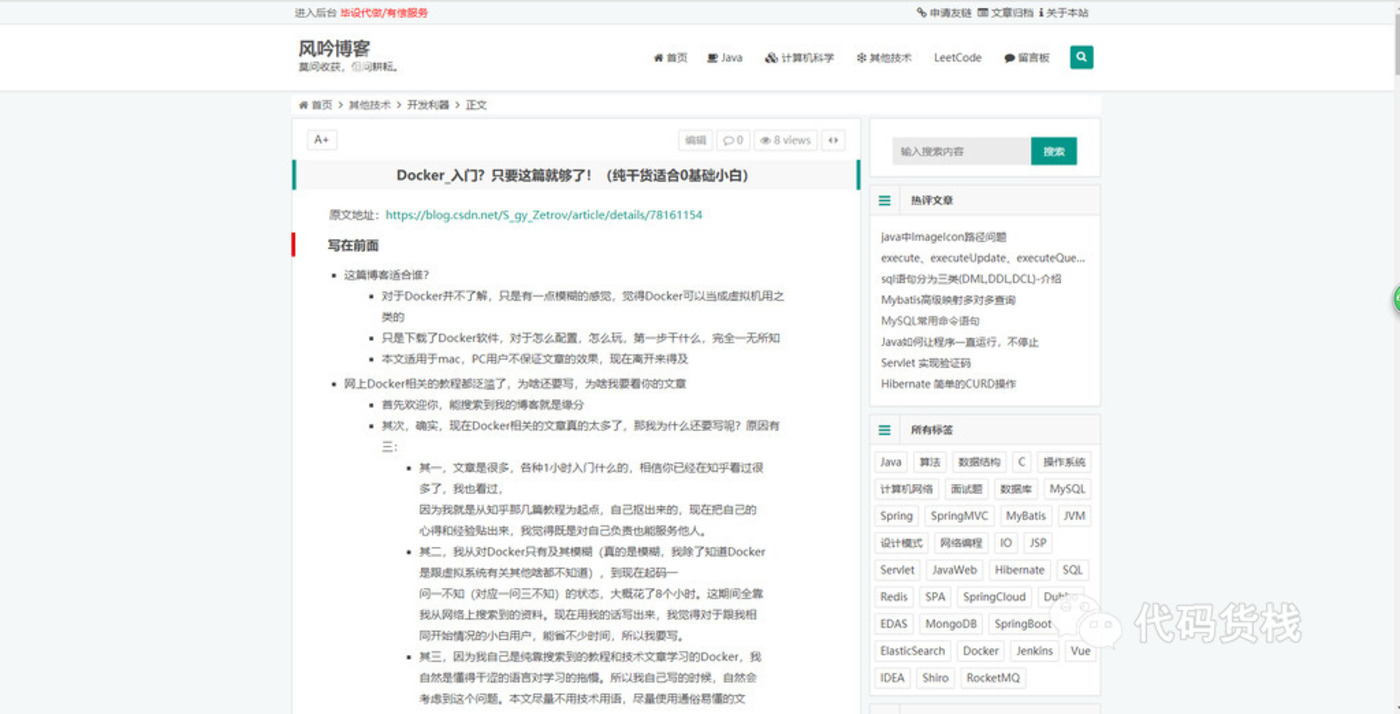
Task: Select the SpringMVC tag
Action: click(959, 516)
